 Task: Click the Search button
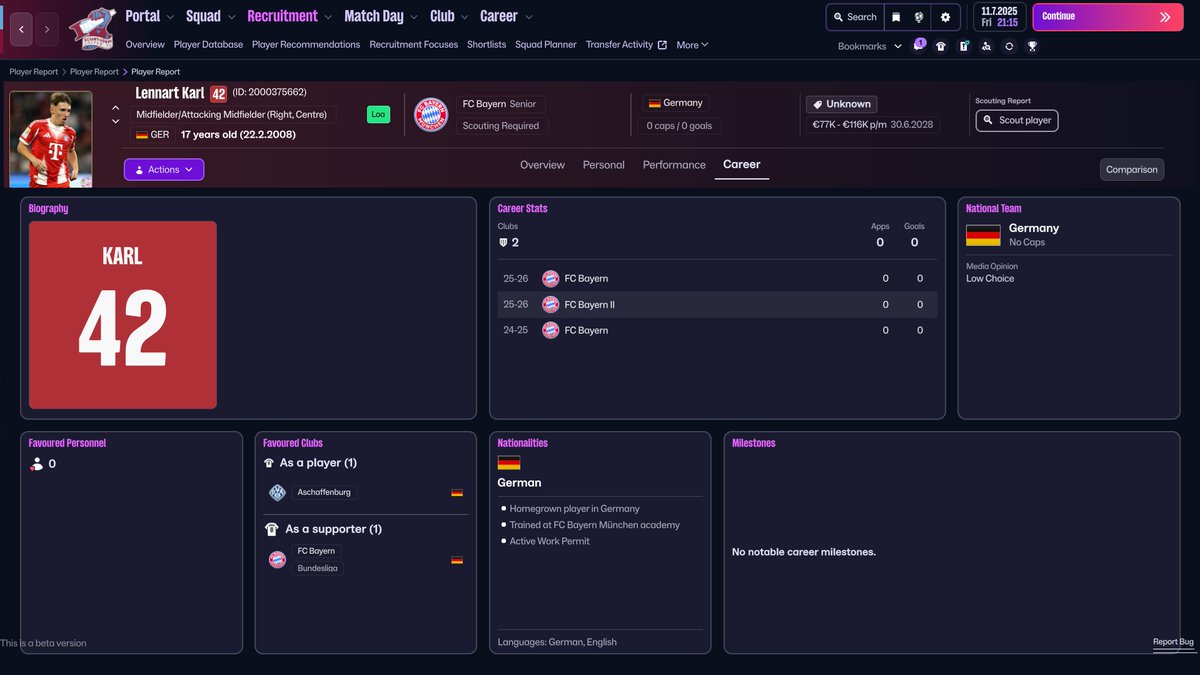click(854, 17)
